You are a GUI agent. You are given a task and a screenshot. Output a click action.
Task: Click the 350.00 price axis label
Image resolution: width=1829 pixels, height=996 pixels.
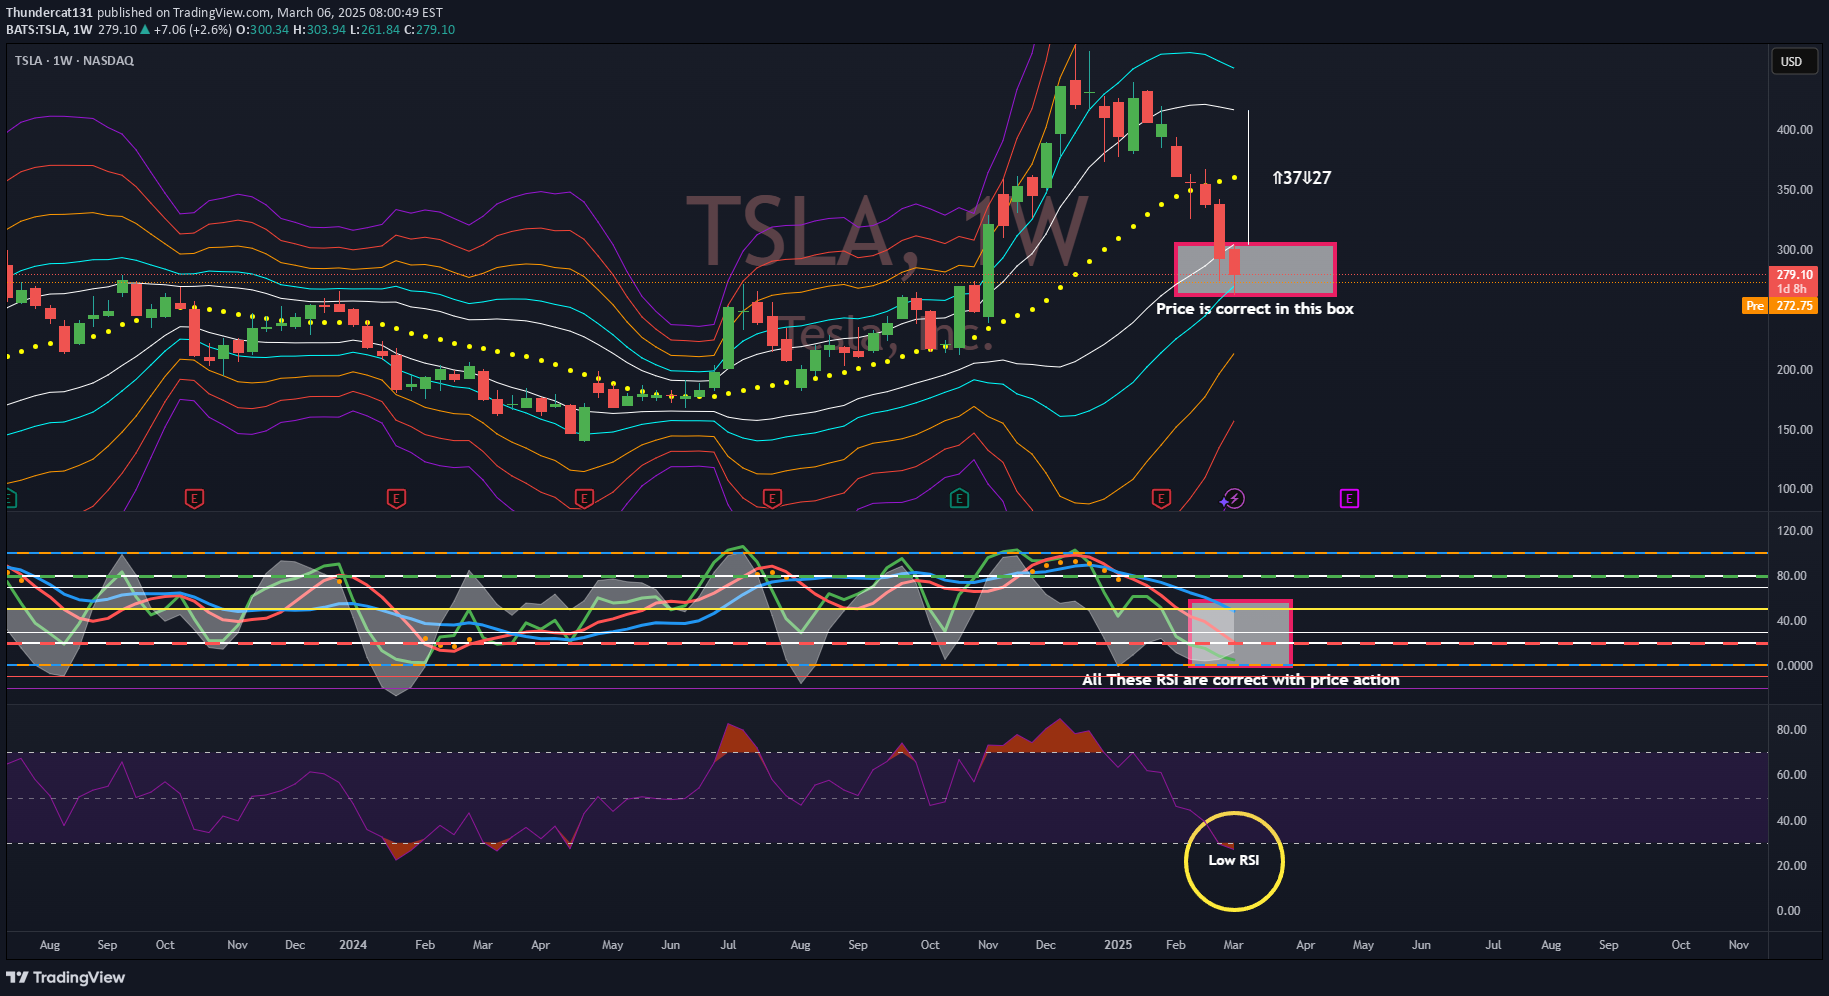point(1794,190)
